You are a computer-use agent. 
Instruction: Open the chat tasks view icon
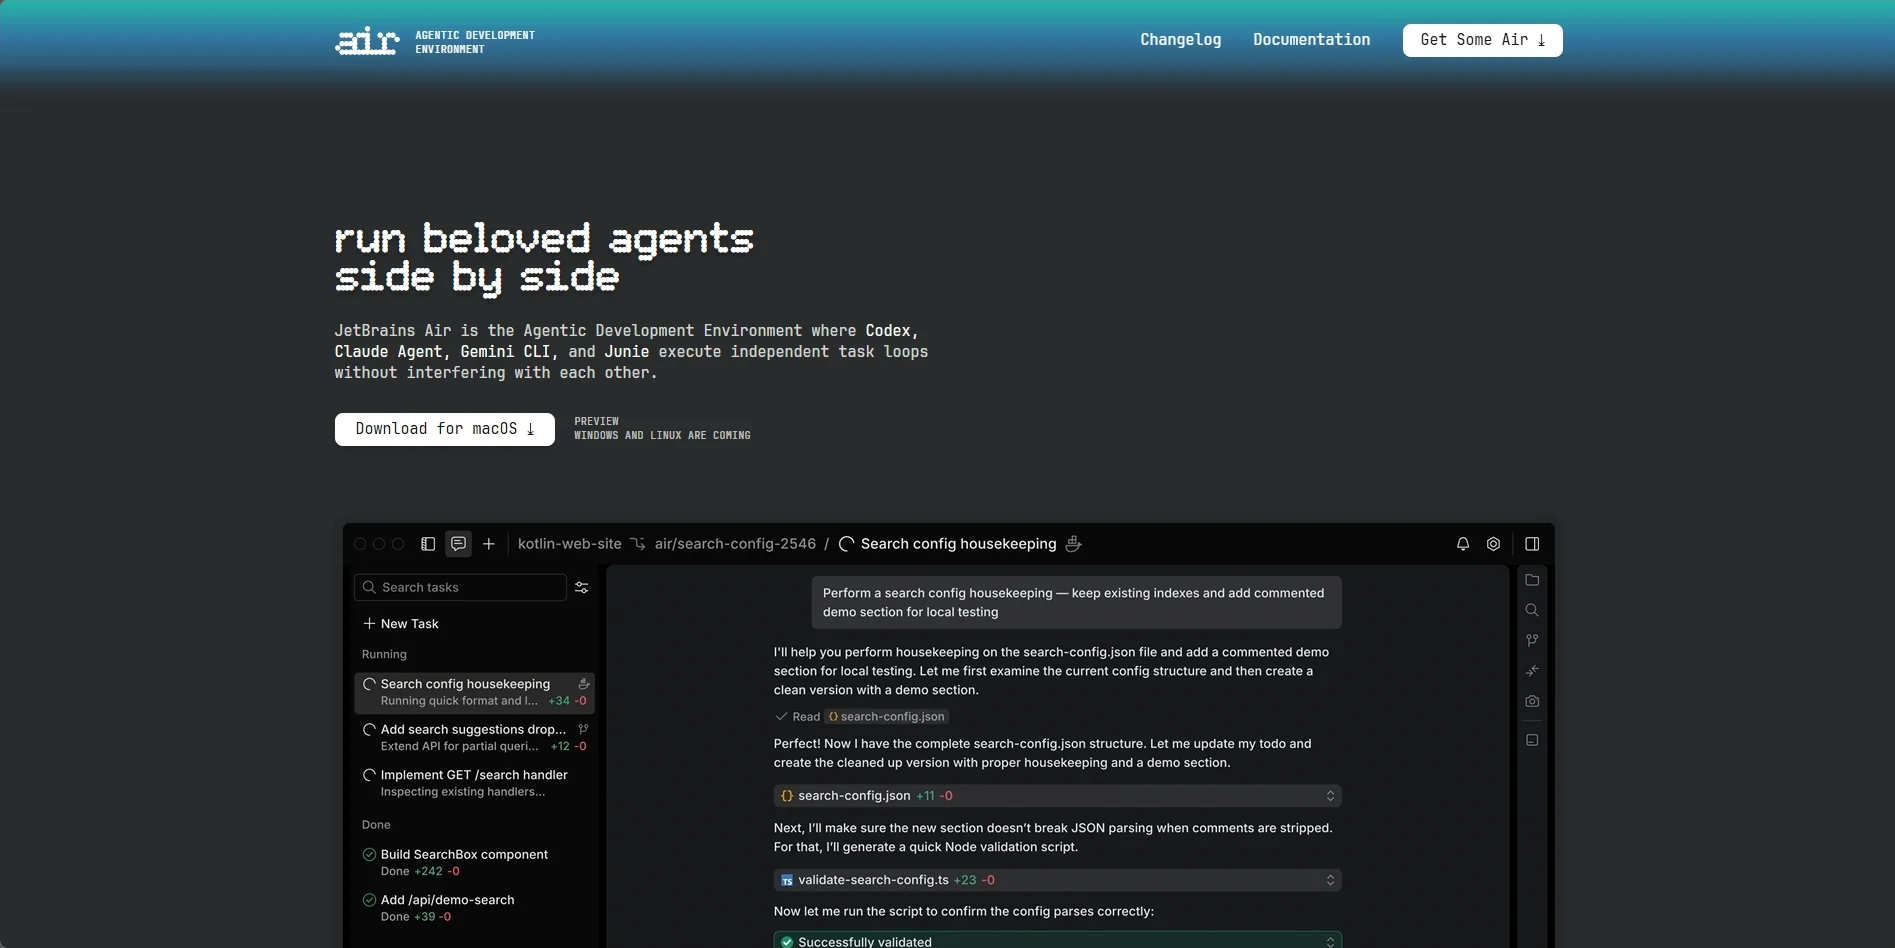point(458,544)
